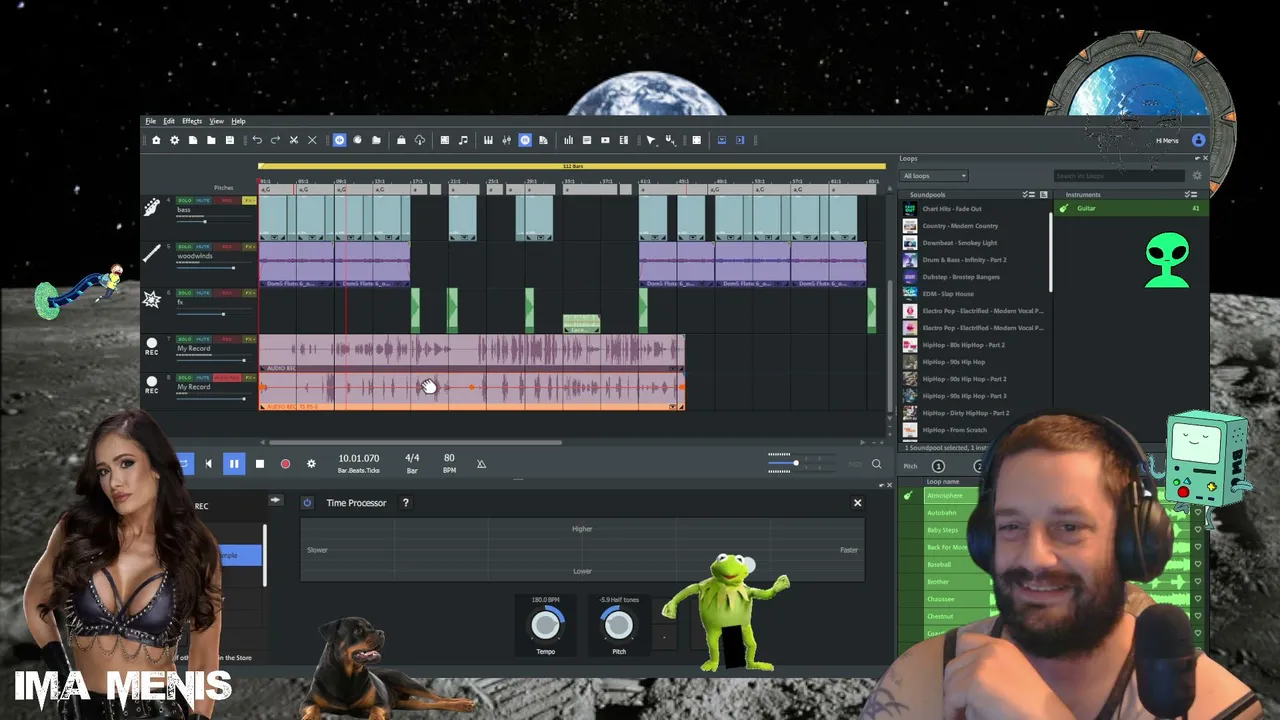
Task: Undo the last action
Action: 257,140
